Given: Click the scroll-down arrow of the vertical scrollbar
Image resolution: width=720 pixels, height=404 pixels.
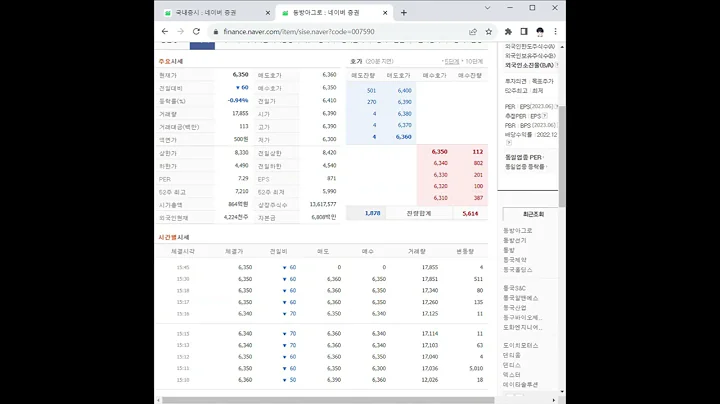Looking at the screenshot, I should (x=562, y=392).
